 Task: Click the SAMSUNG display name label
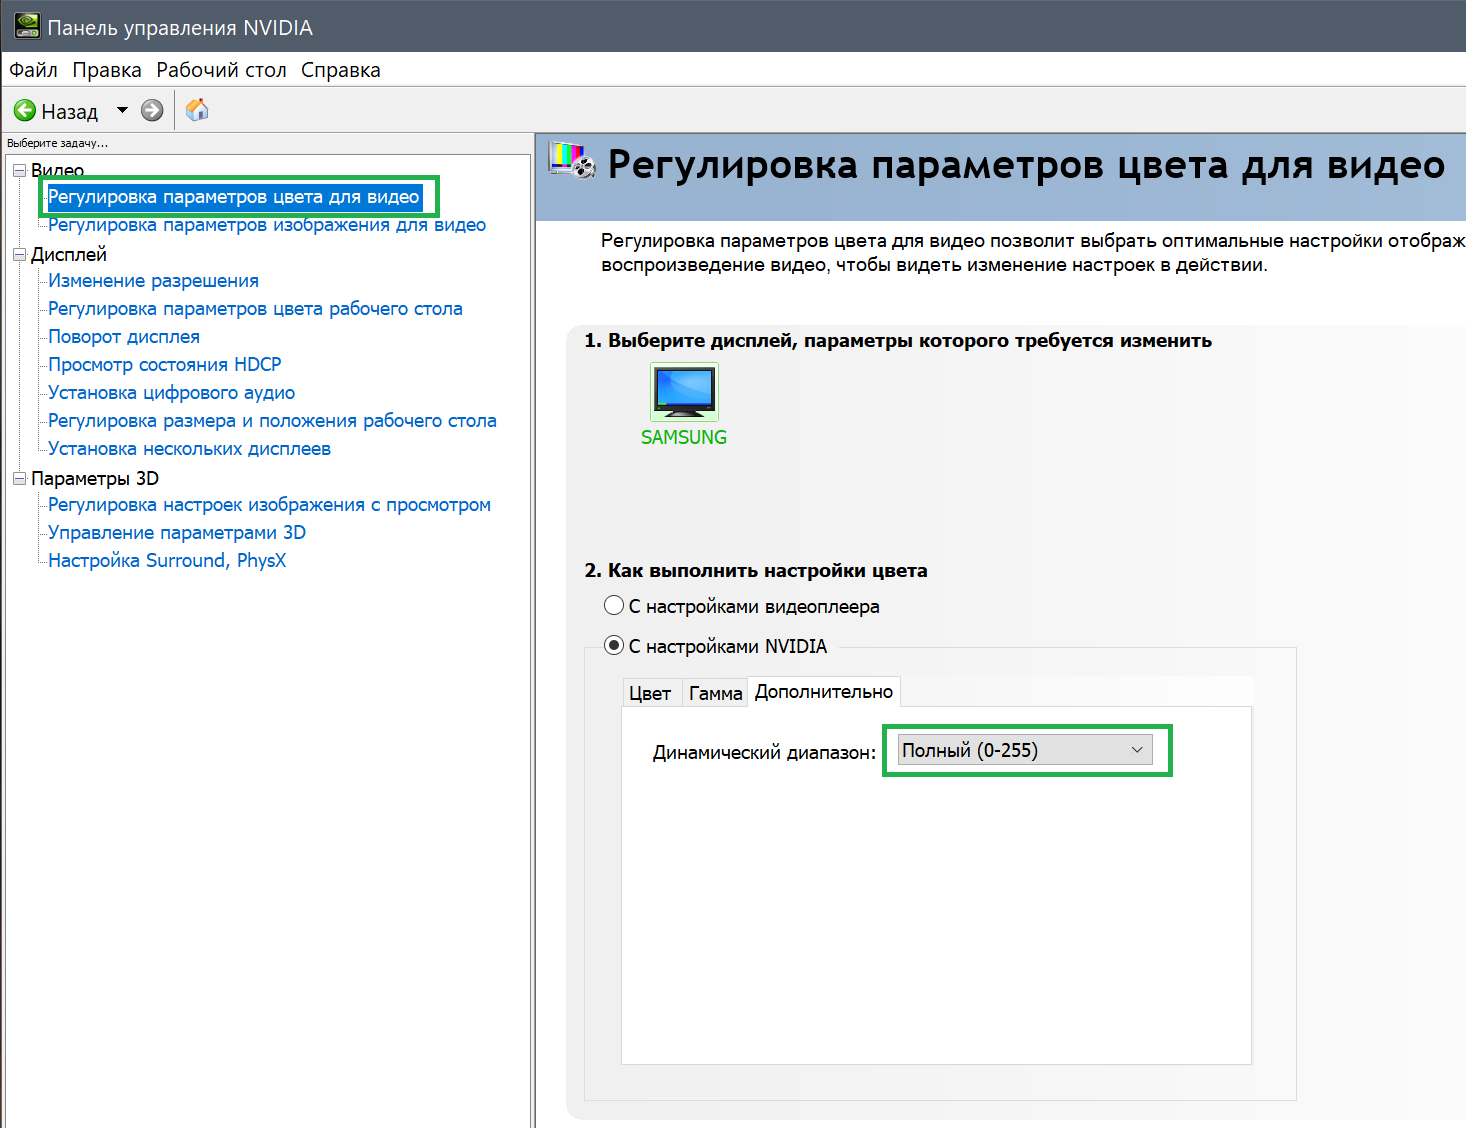tap(684, 437)
